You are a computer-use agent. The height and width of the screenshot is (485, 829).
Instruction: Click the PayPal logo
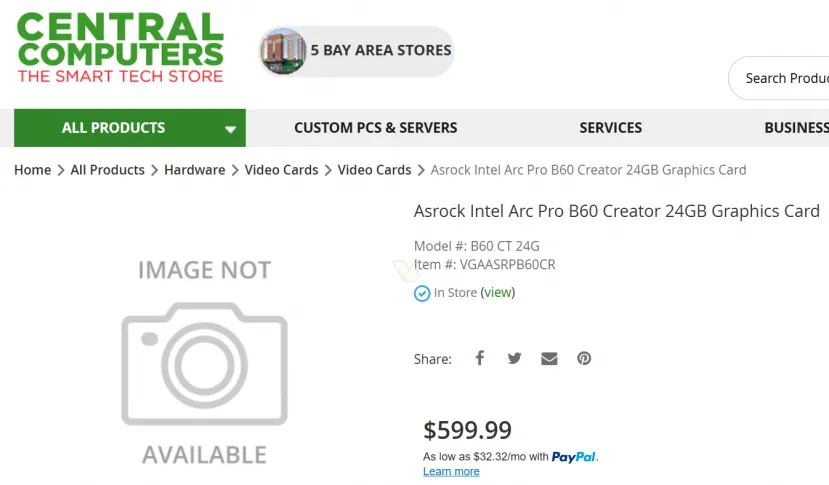coord(574,456)
